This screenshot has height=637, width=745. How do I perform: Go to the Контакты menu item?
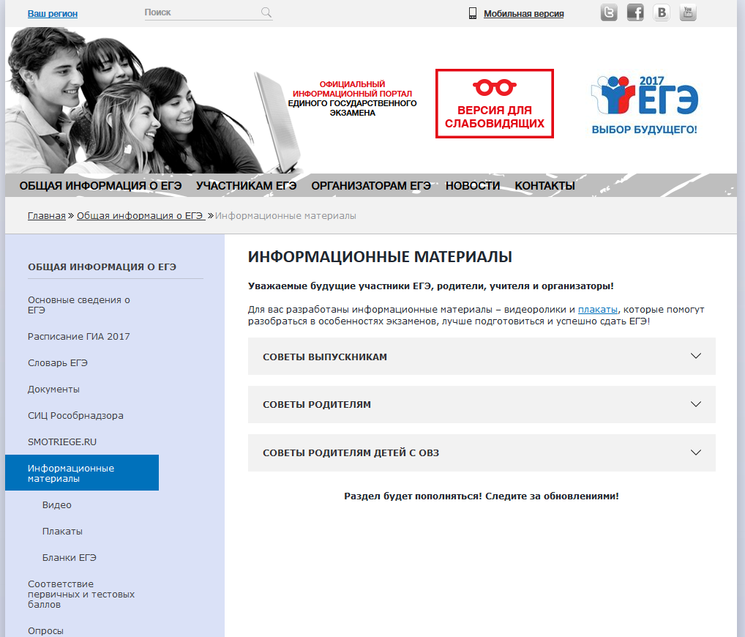click(x=545, y=186)
